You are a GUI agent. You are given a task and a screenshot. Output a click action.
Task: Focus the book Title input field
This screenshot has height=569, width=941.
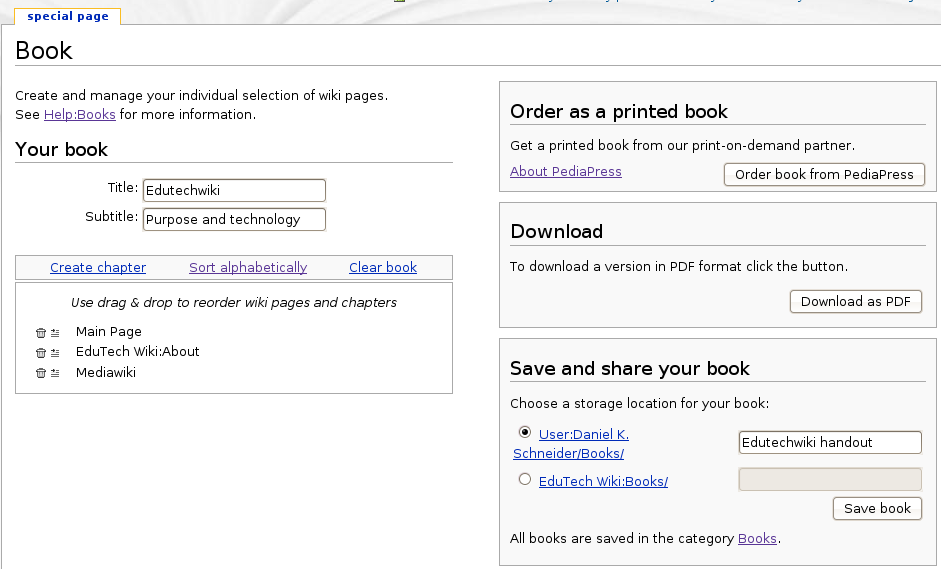tap(234, 190)
